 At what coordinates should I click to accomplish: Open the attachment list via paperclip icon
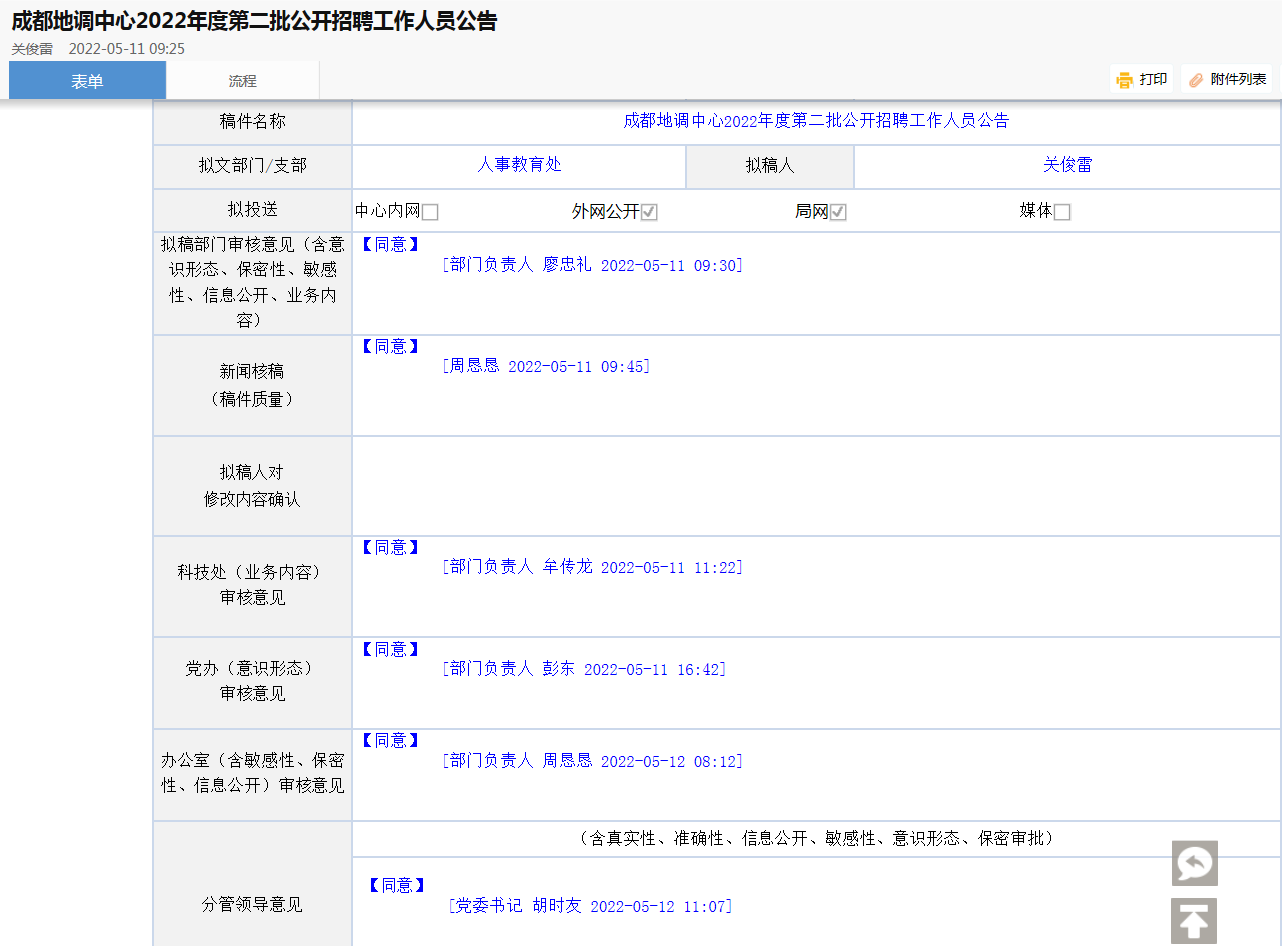click(x=1196, y=80)
